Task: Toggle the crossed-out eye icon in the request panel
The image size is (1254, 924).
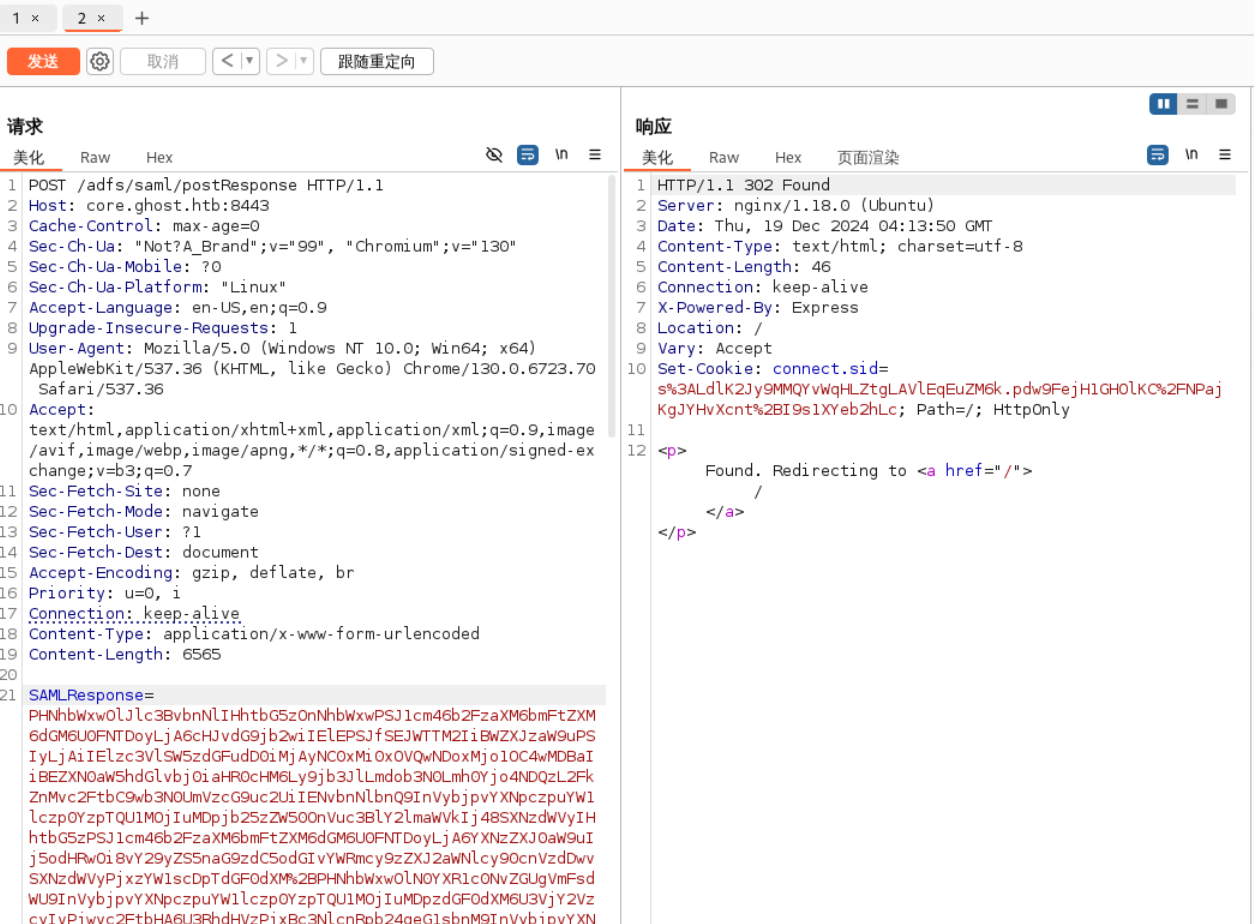Action: coord(494,155)
